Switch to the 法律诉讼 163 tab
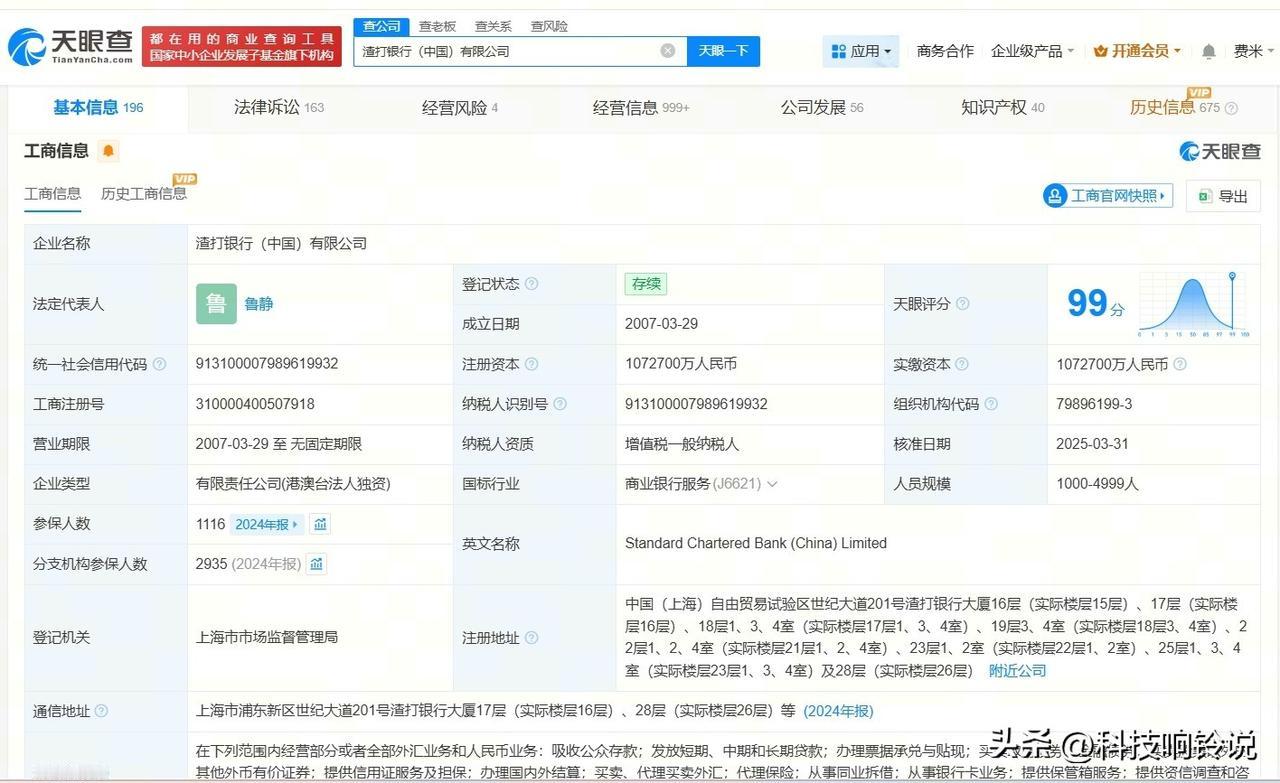 [x=279, y=108]
